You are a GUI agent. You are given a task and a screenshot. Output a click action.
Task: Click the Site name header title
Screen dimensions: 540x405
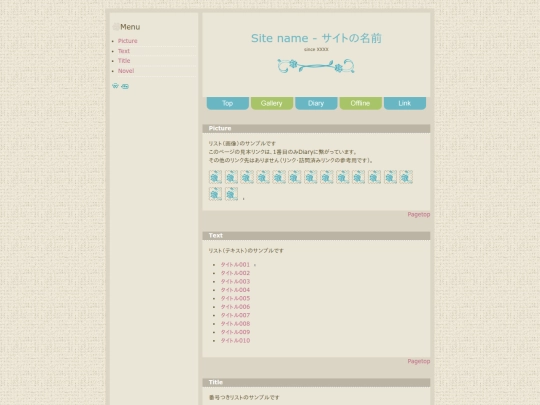[x=316, y=38]
